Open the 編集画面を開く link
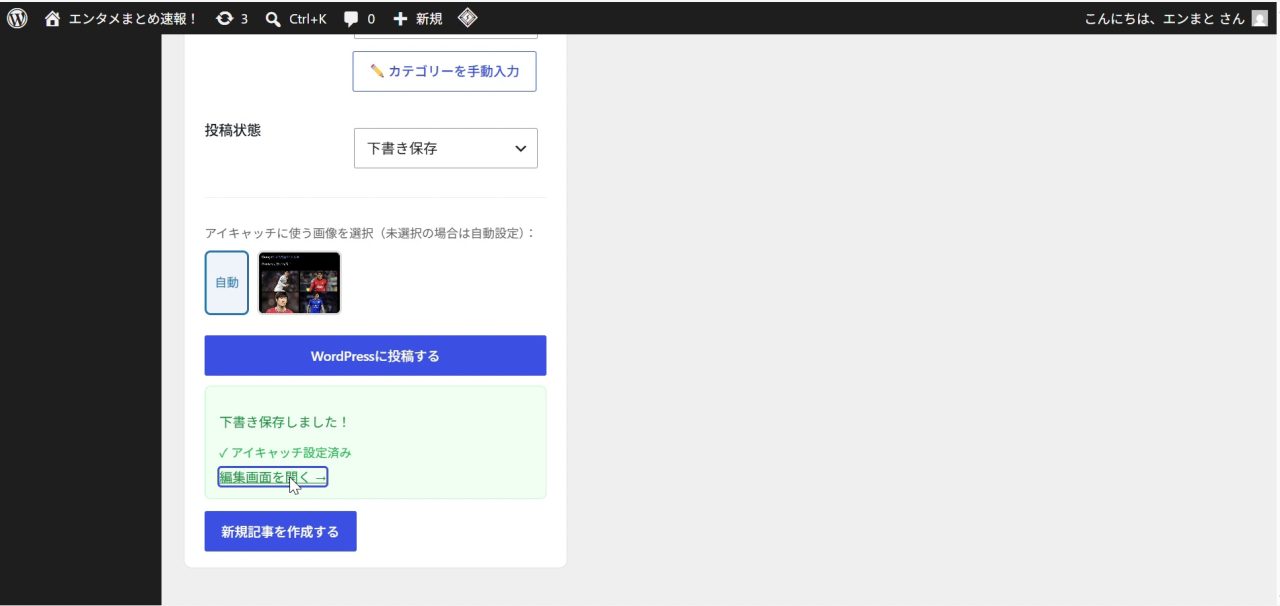The height and width of the screenshot is (606, 1280). [x=273, y=477]
